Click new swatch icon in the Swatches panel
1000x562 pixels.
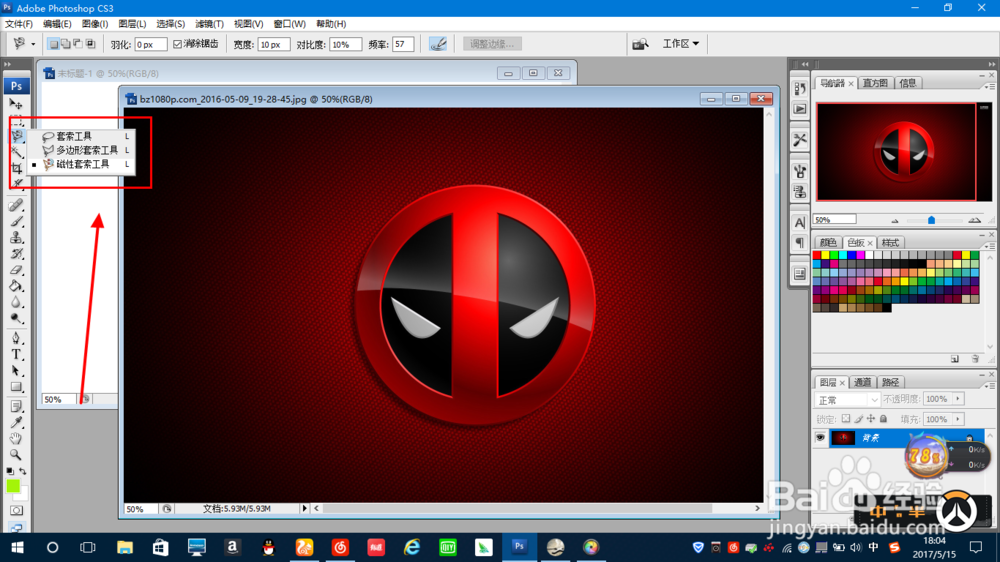955,359
